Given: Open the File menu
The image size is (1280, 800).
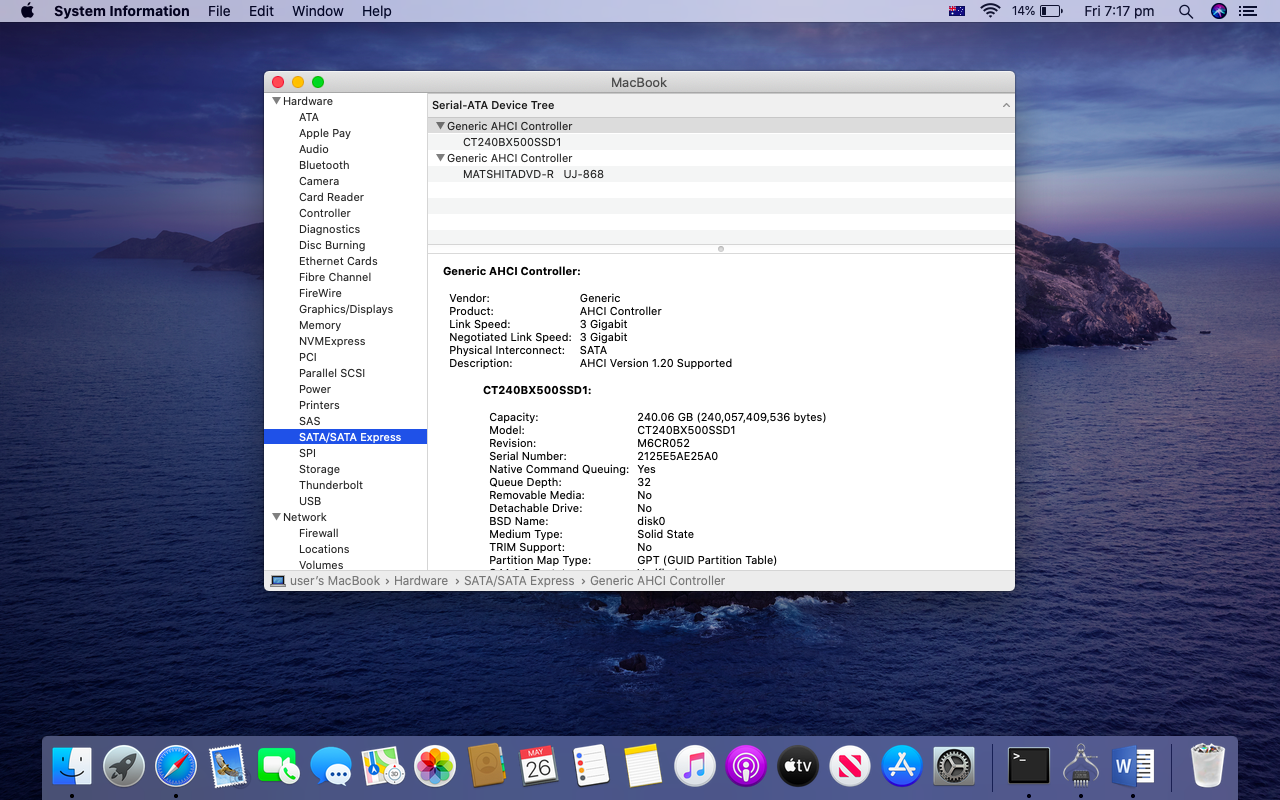Looking at the screenshot, I should coord(219,11).
